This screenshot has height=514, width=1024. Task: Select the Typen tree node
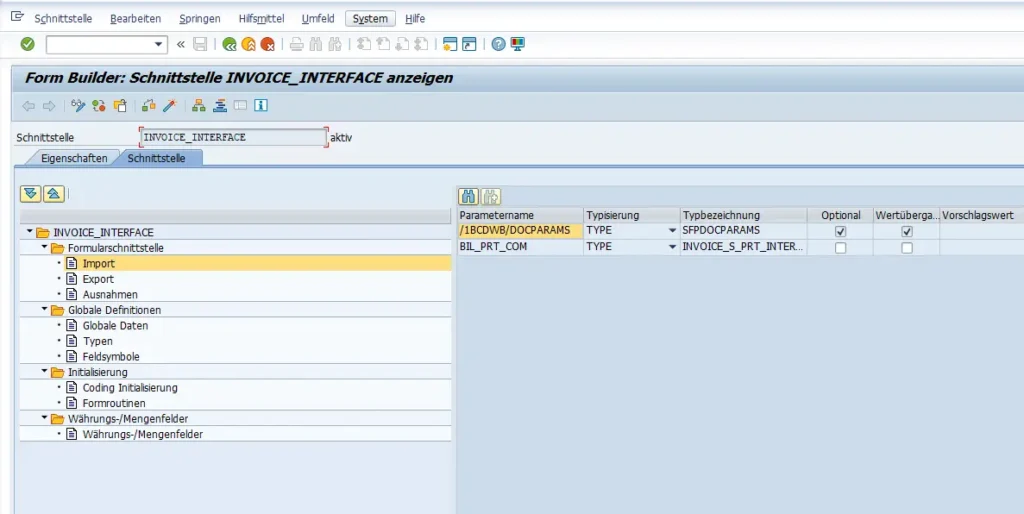click(97, 341)
